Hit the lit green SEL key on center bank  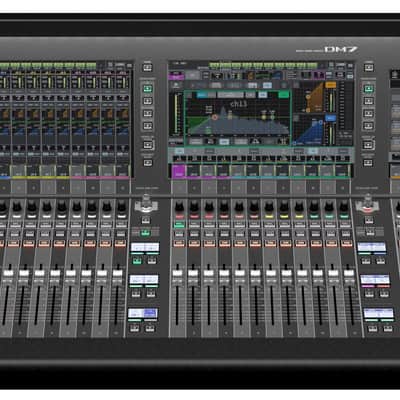click(179, 225)
